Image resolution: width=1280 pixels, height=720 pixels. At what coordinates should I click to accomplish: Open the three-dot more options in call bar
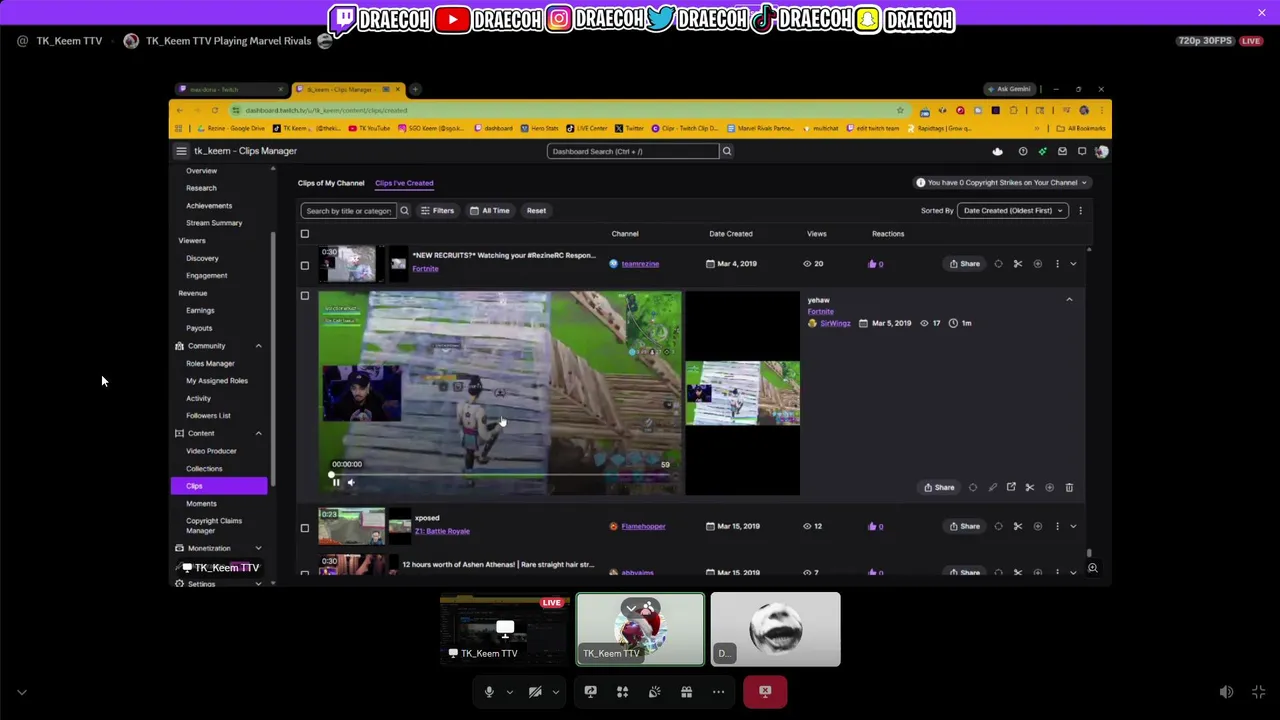click(718, 691)
